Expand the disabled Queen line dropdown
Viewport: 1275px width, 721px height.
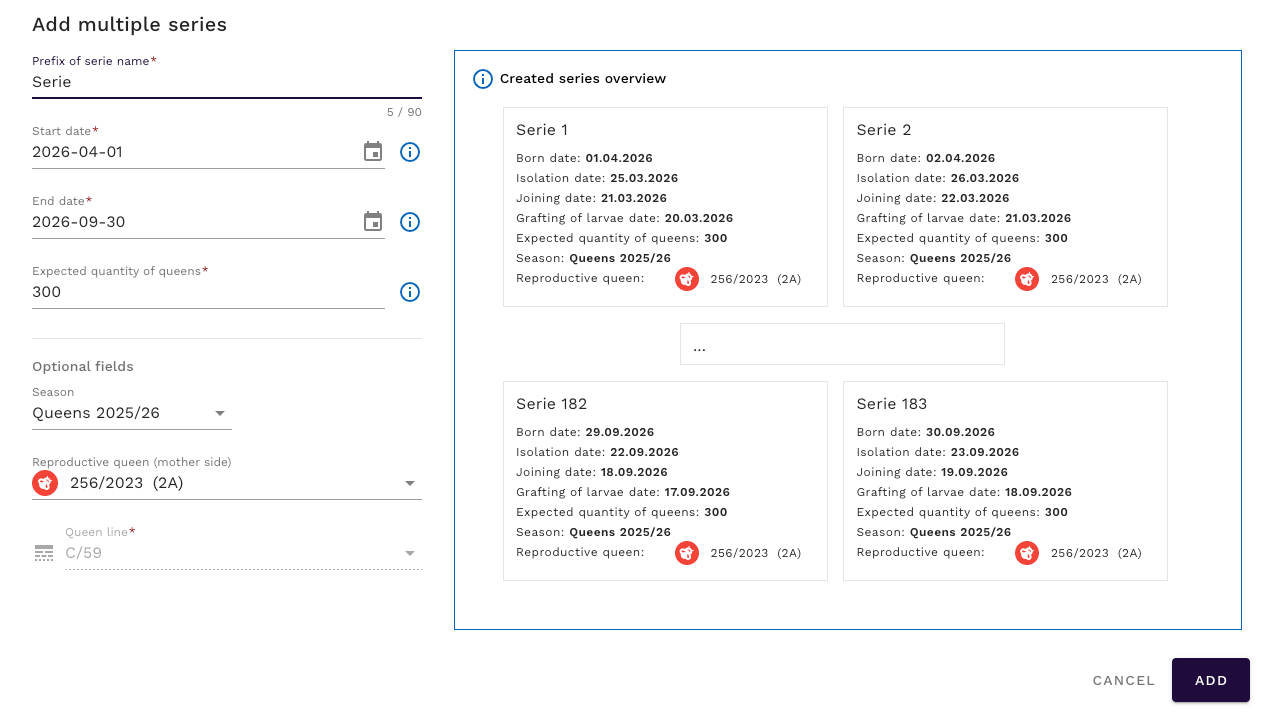pos(409,553)
